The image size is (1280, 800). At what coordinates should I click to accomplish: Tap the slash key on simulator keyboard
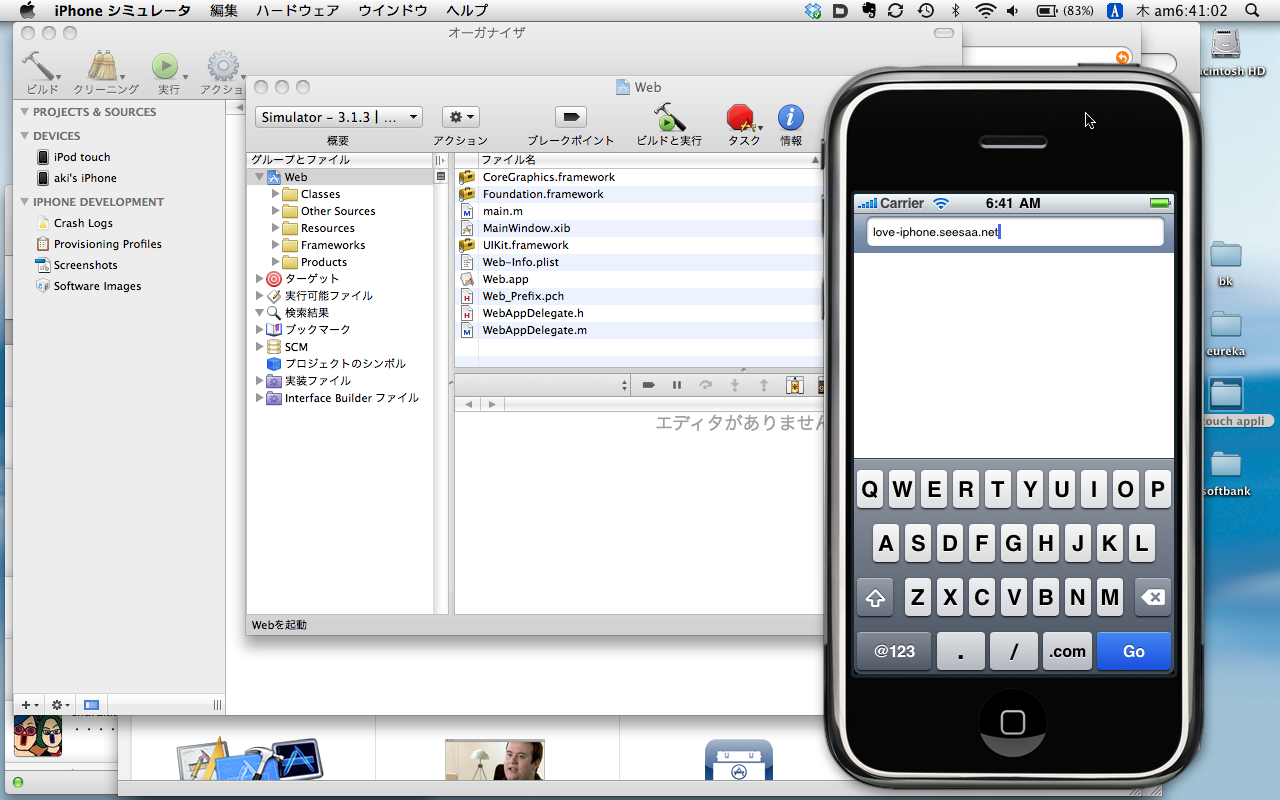click(x=1014, y=651)
